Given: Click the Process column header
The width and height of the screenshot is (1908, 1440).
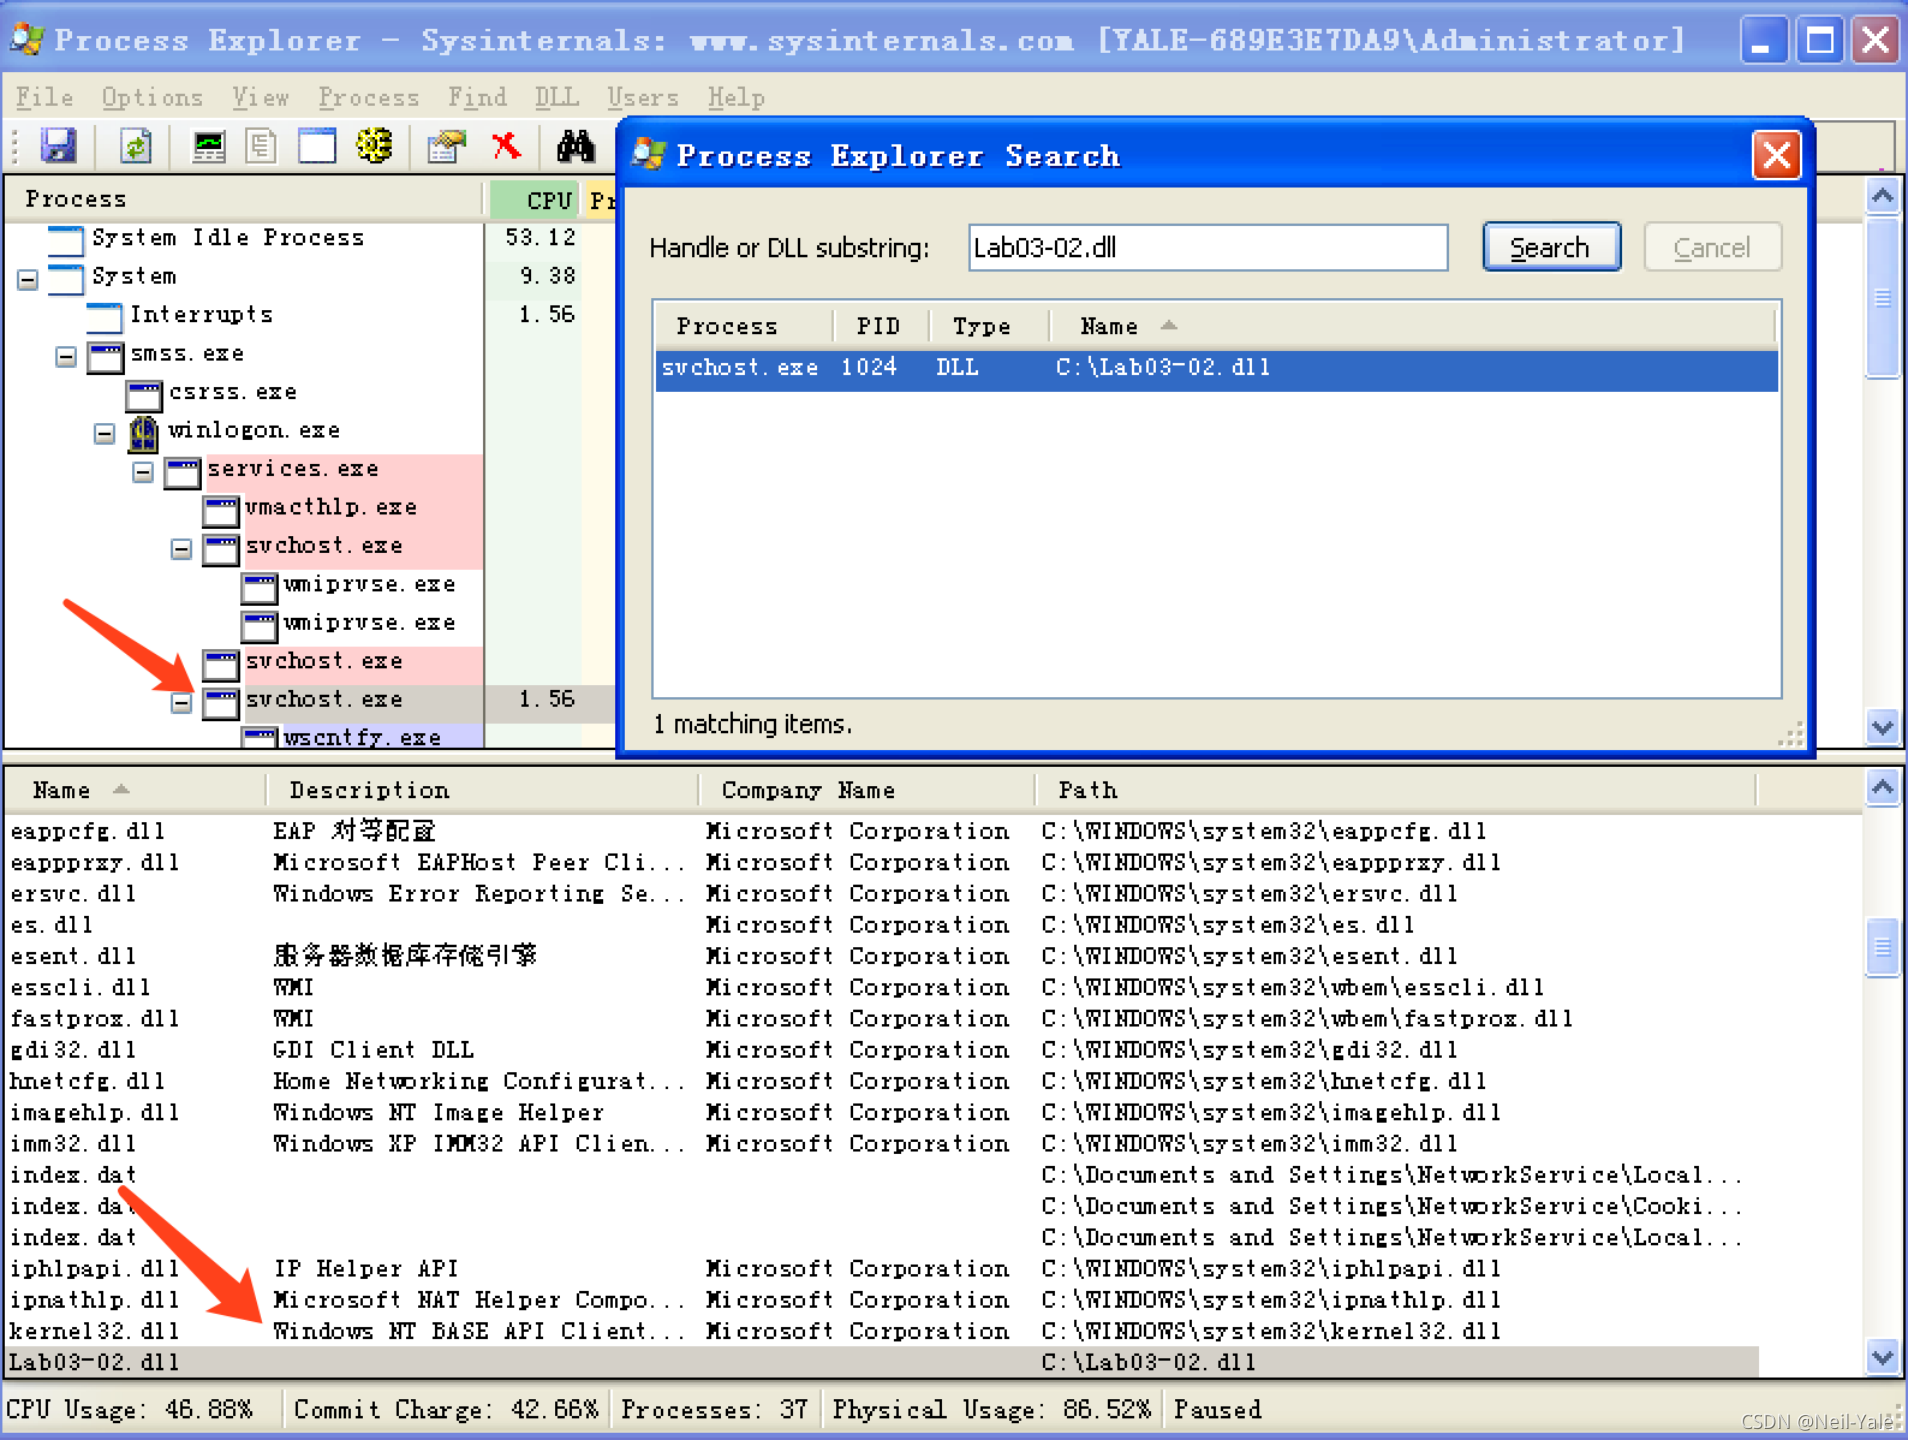Looking at the screenshot, I should (x=244, y=200).
